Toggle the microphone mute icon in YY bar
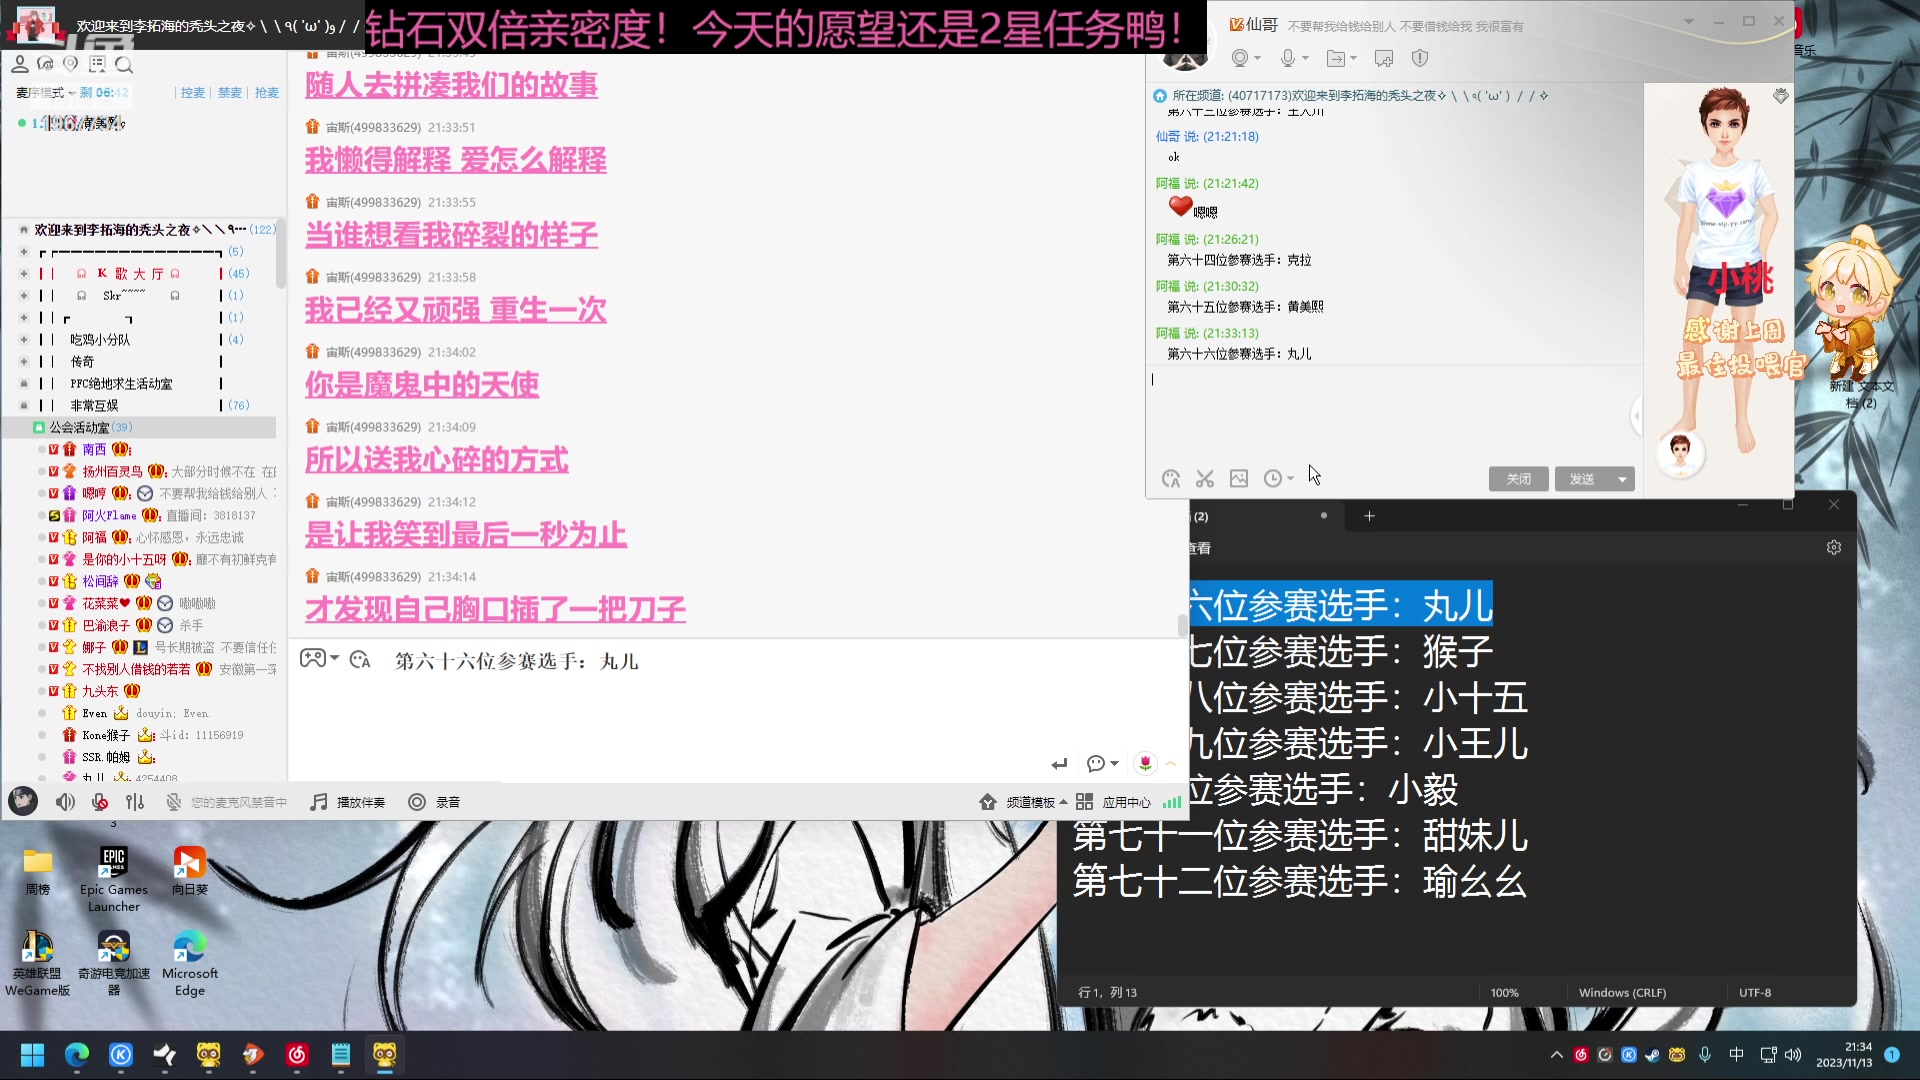Screen dimensions: 1920x1080 (x=100, y=802)
